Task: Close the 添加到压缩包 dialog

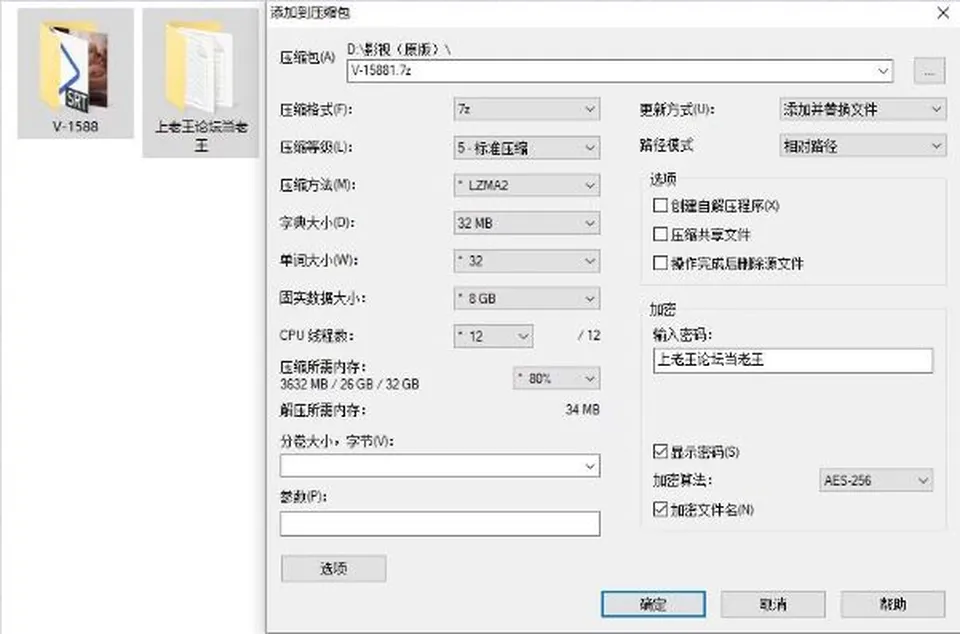Action: 943,13
